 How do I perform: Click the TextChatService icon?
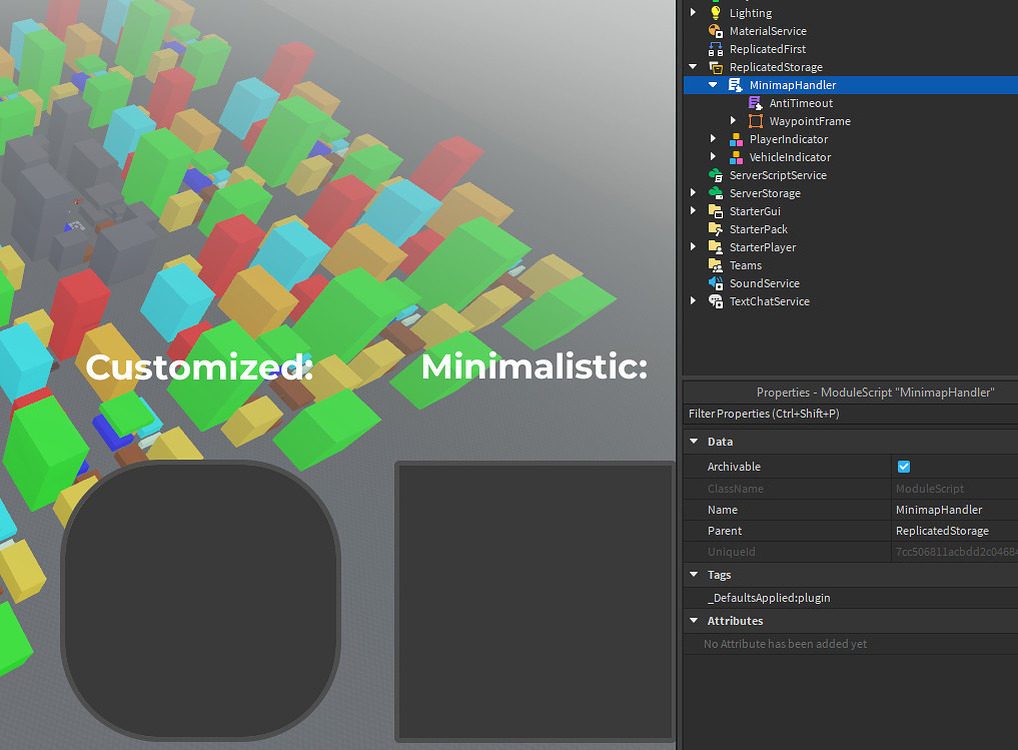[x=715, y=301]
